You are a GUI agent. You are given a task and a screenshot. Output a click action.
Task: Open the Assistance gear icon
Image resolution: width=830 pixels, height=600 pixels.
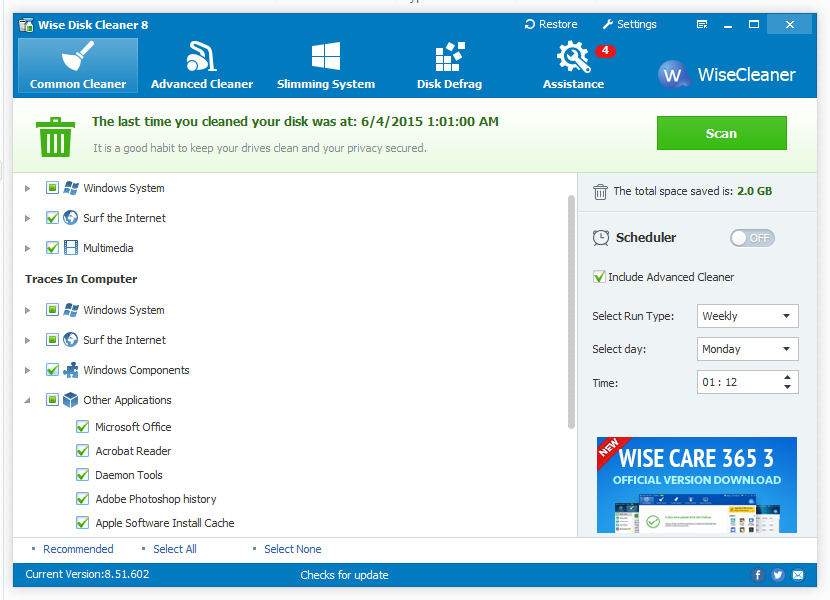pos(574,56)
